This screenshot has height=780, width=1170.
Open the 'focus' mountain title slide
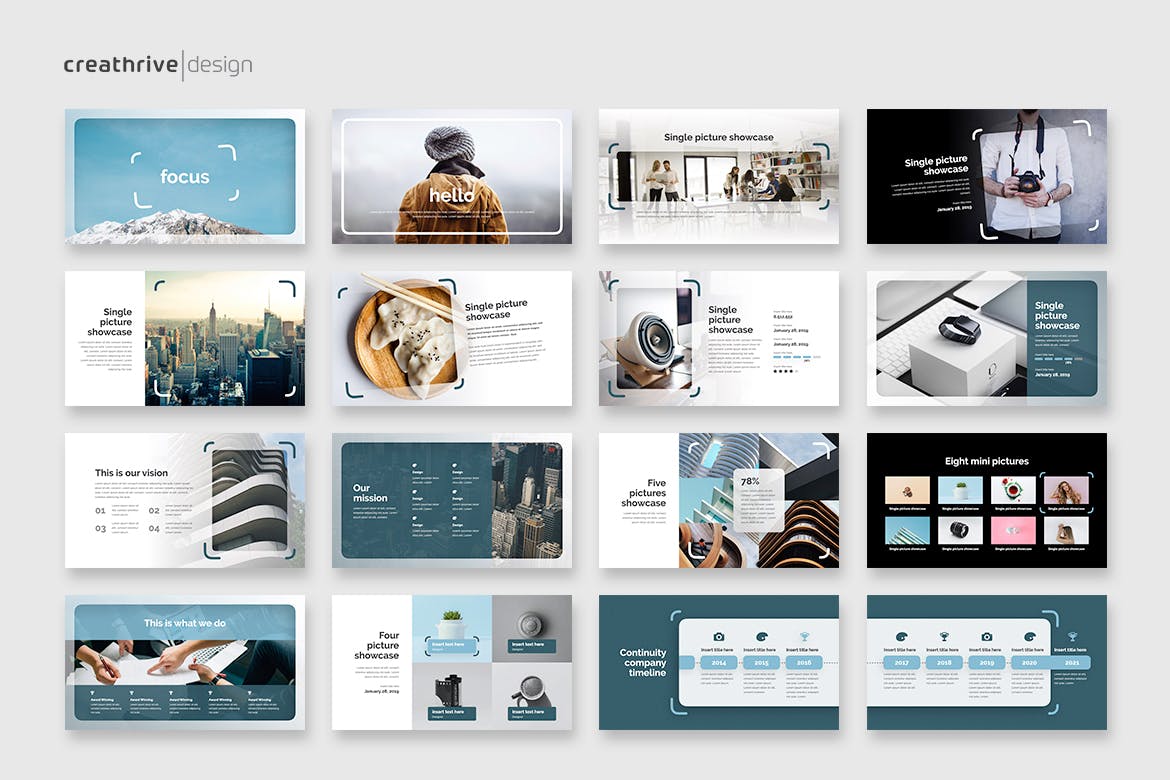185,177
